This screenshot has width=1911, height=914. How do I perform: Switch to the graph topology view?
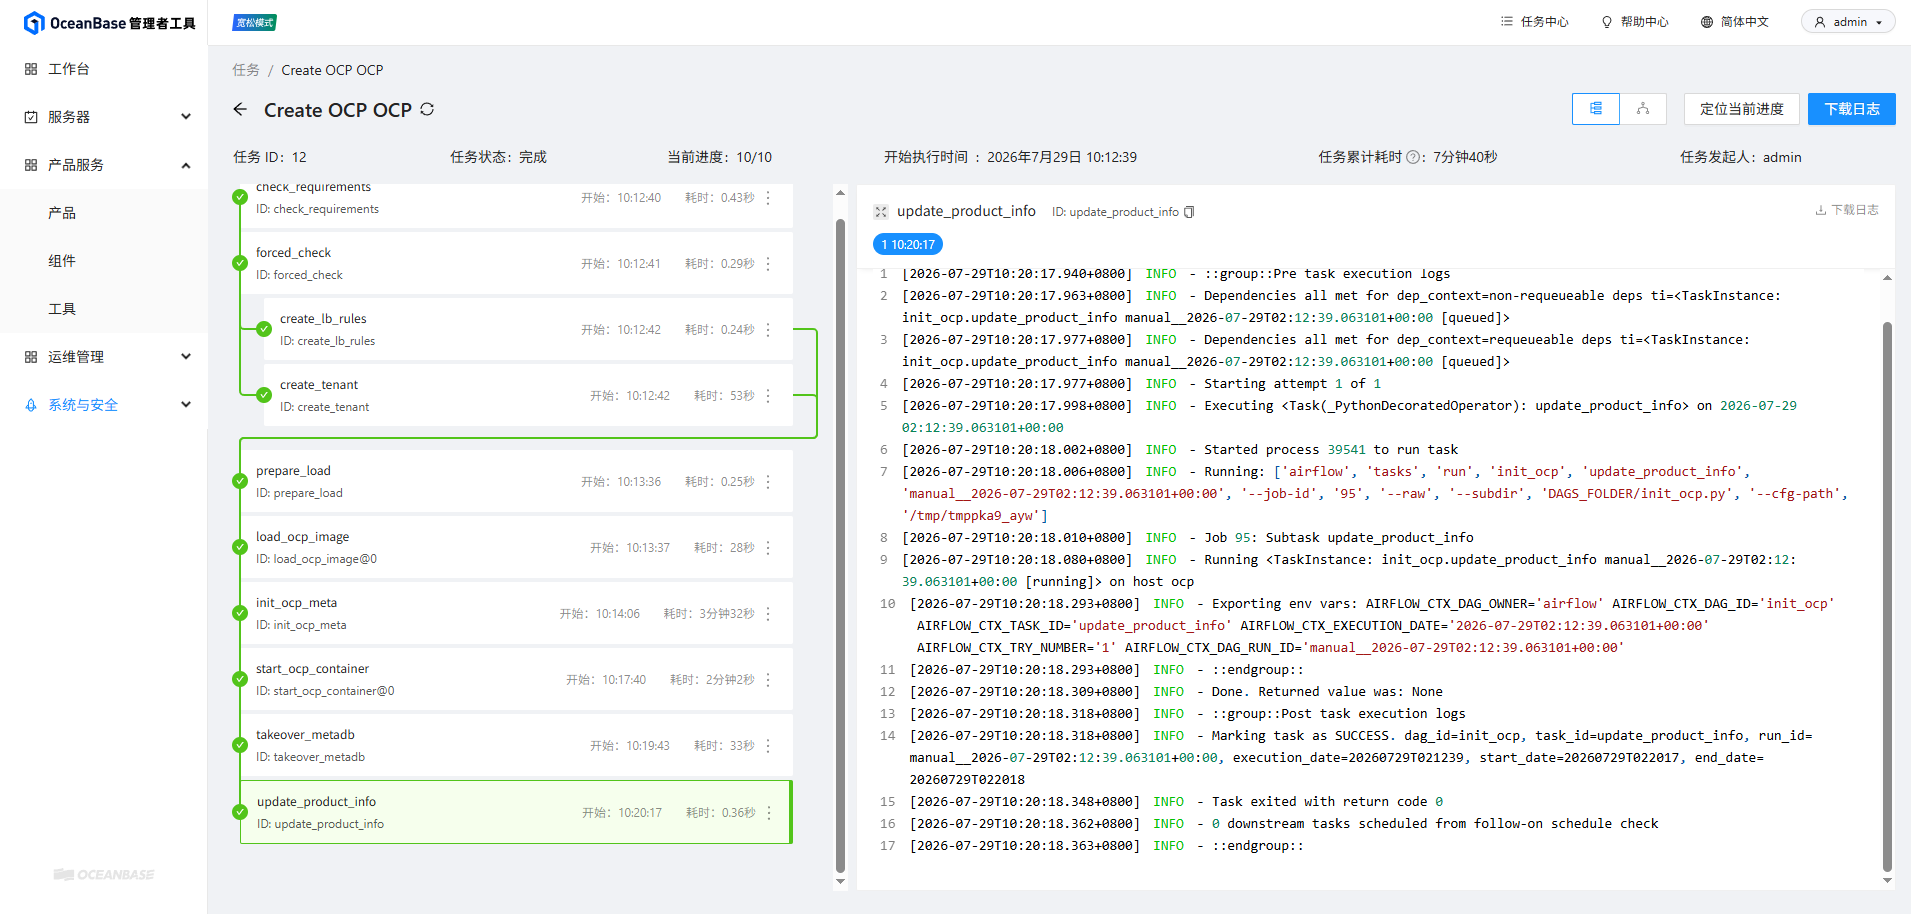(1643, 109)
